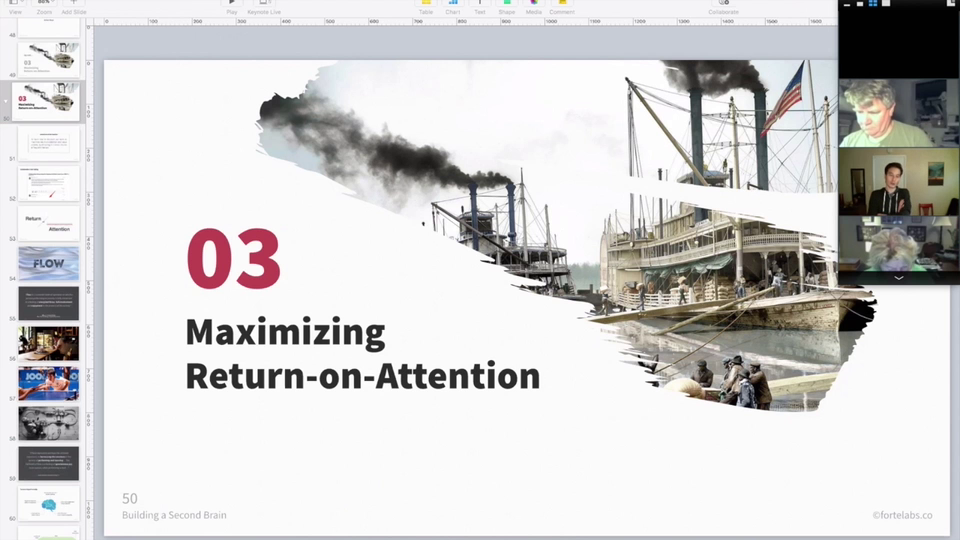Select slide 56 photo thumbnail

tap(48, 343)
